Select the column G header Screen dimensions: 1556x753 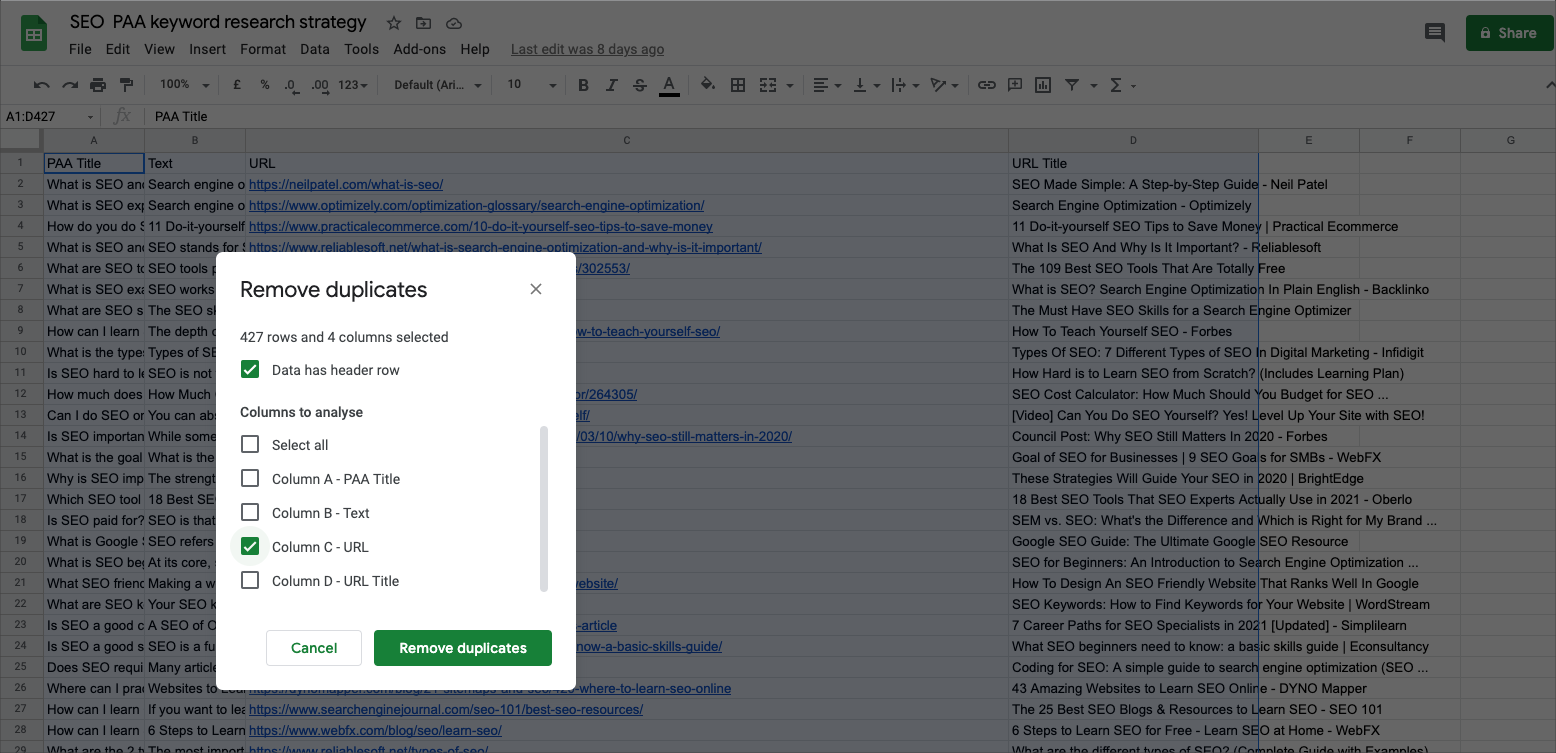(x=1509, y=140)
